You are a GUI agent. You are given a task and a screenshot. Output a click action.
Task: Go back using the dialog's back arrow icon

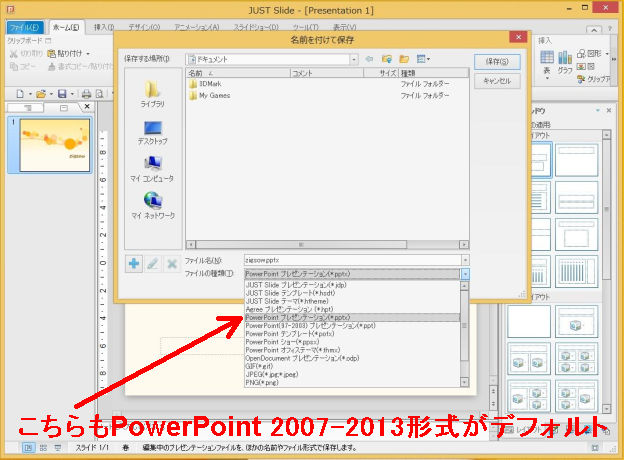click(x=369, y=59)
